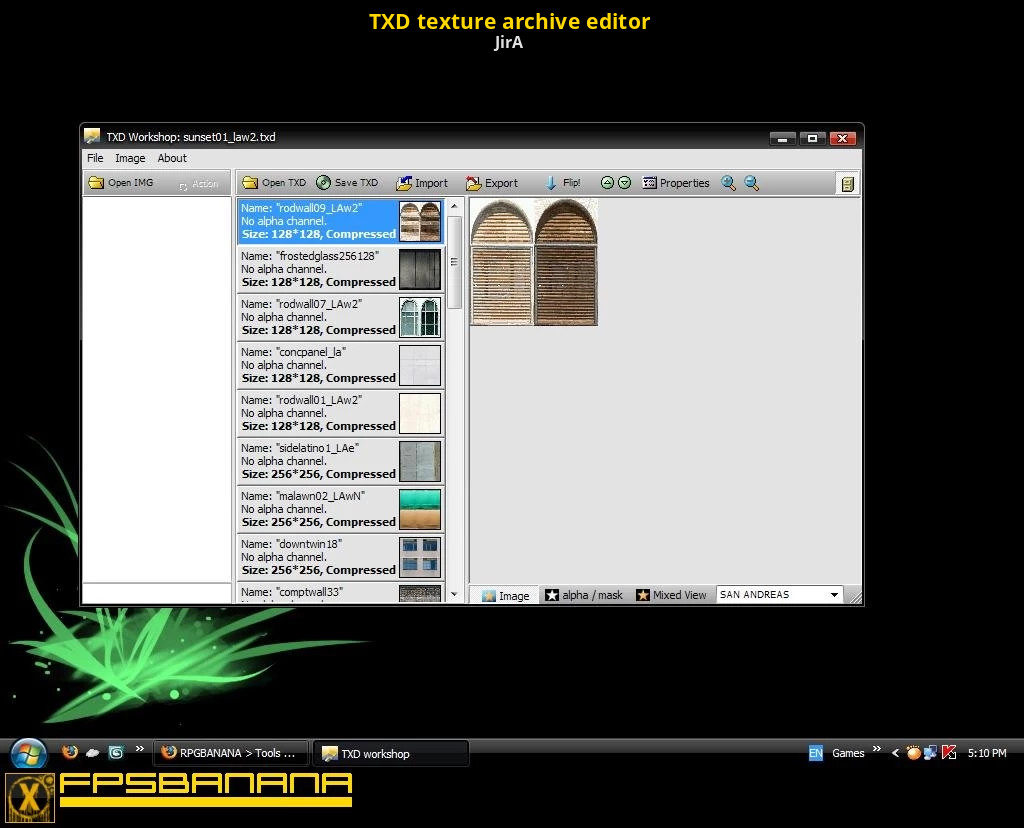Open the About menu

click(x=172, y=158)
